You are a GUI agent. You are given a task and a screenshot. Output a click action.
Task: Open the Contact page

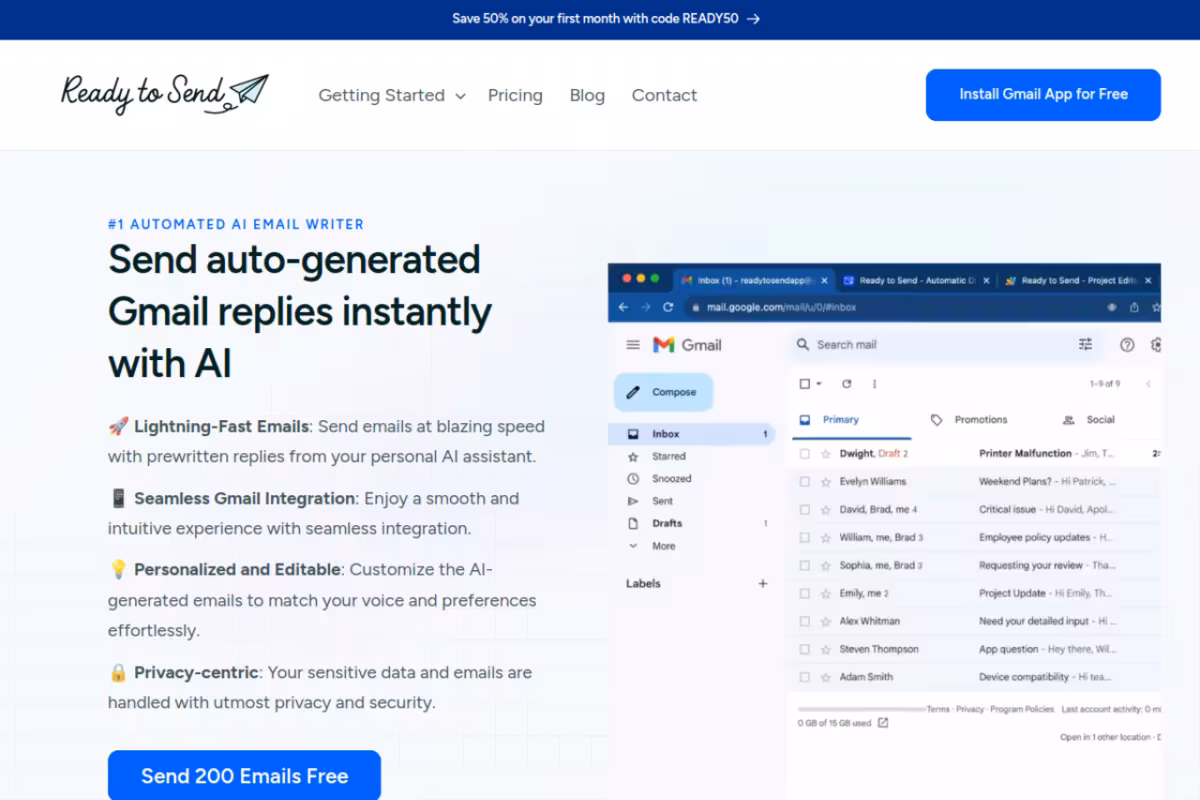[x=664, y=95]
